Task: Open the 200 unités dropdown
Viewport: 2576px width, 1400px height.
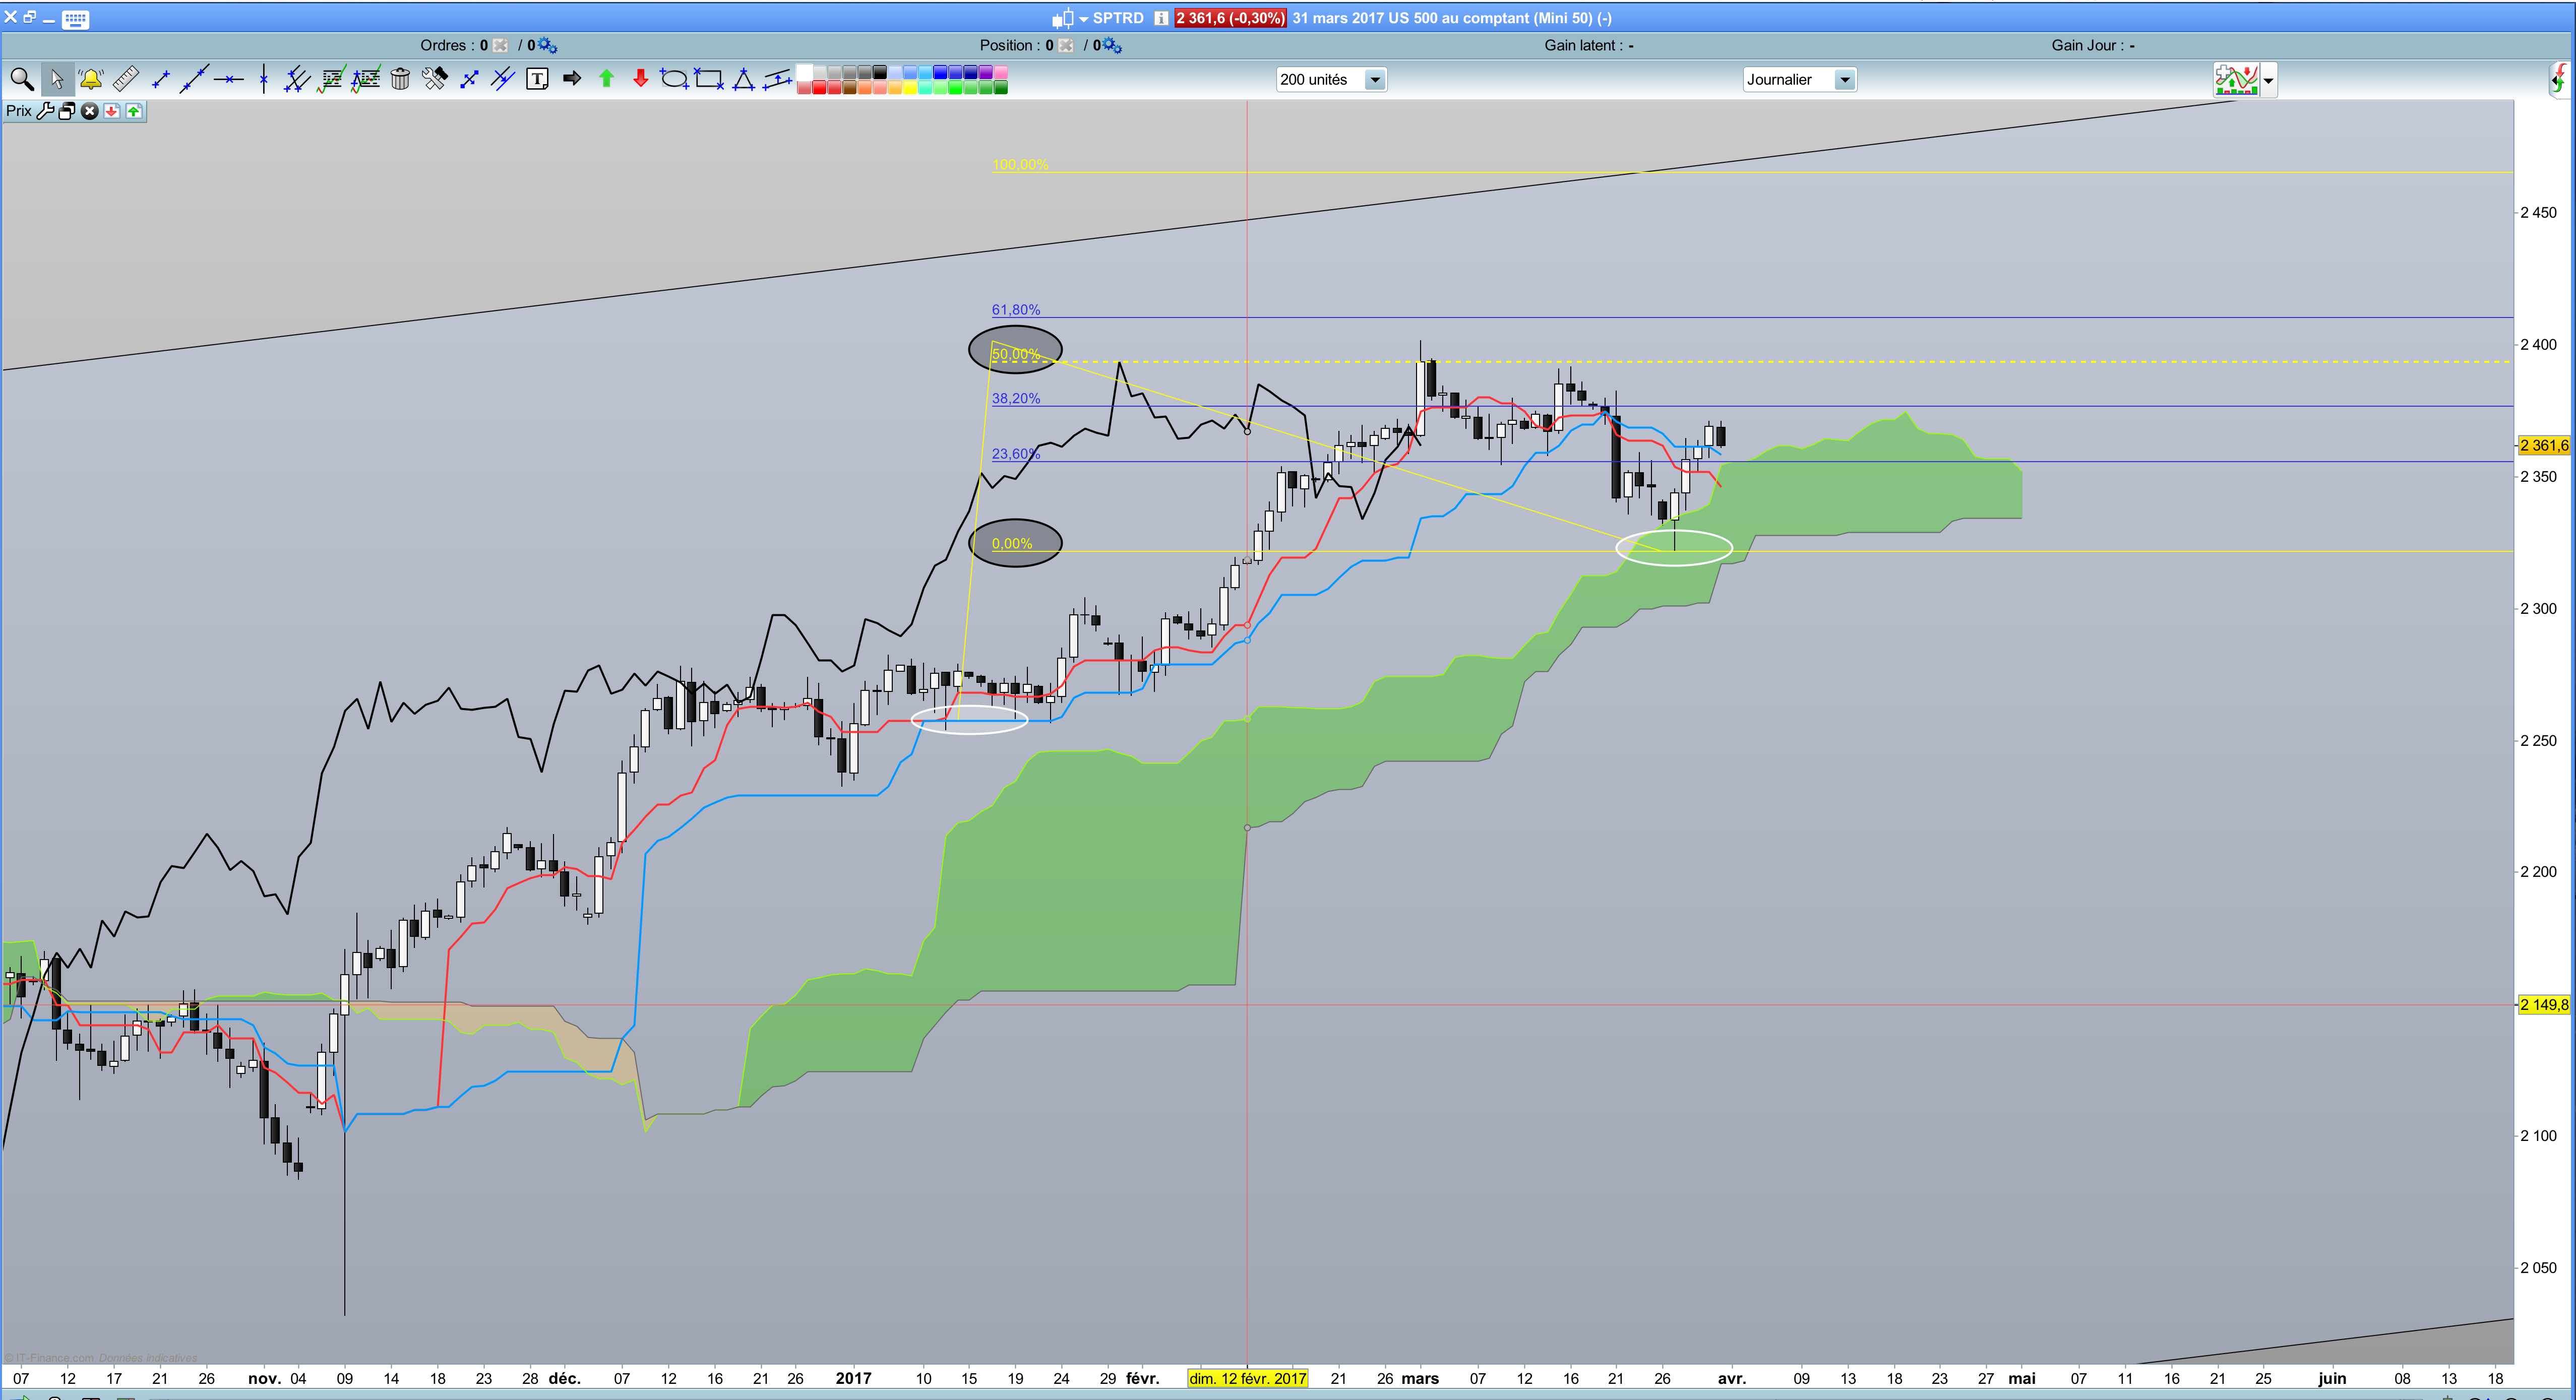Action: click(x=1375, y=79)
